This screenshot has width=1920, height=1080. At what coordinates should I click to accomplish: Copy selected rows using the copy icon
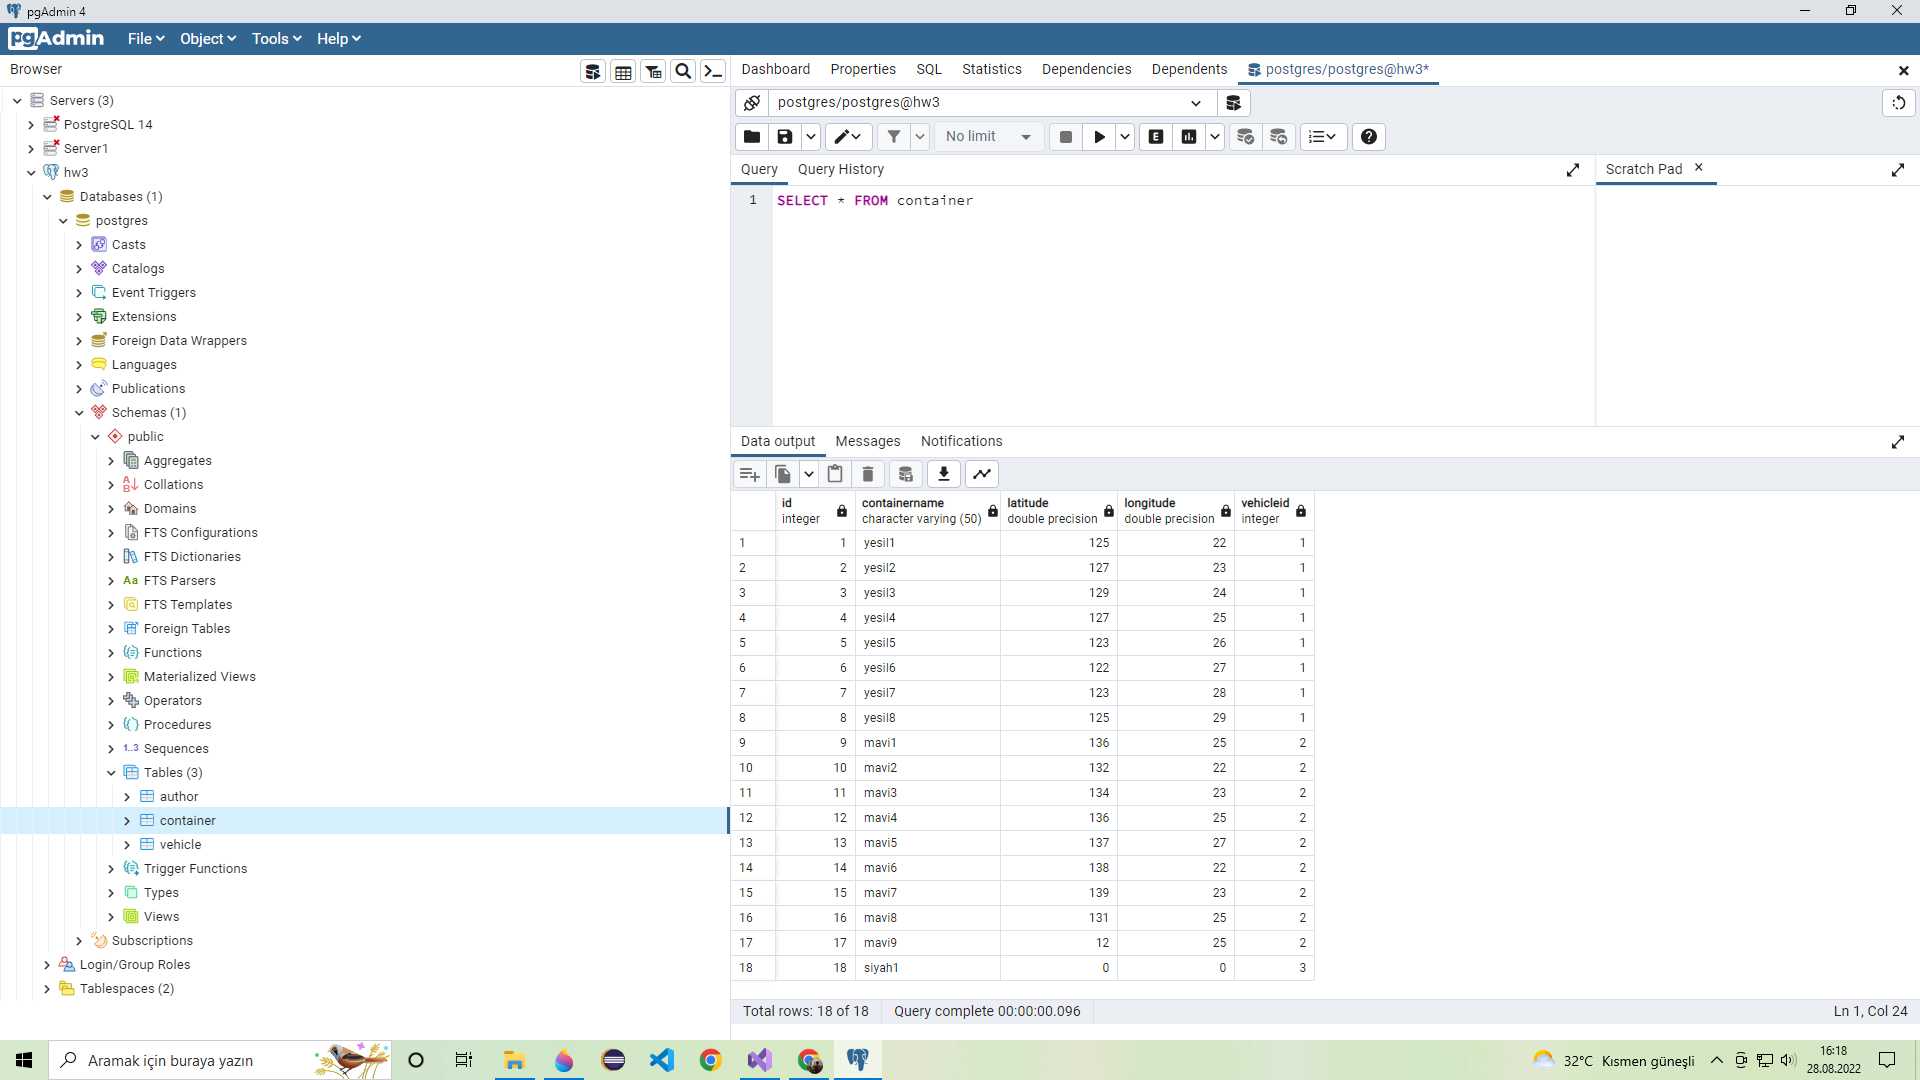782,473
